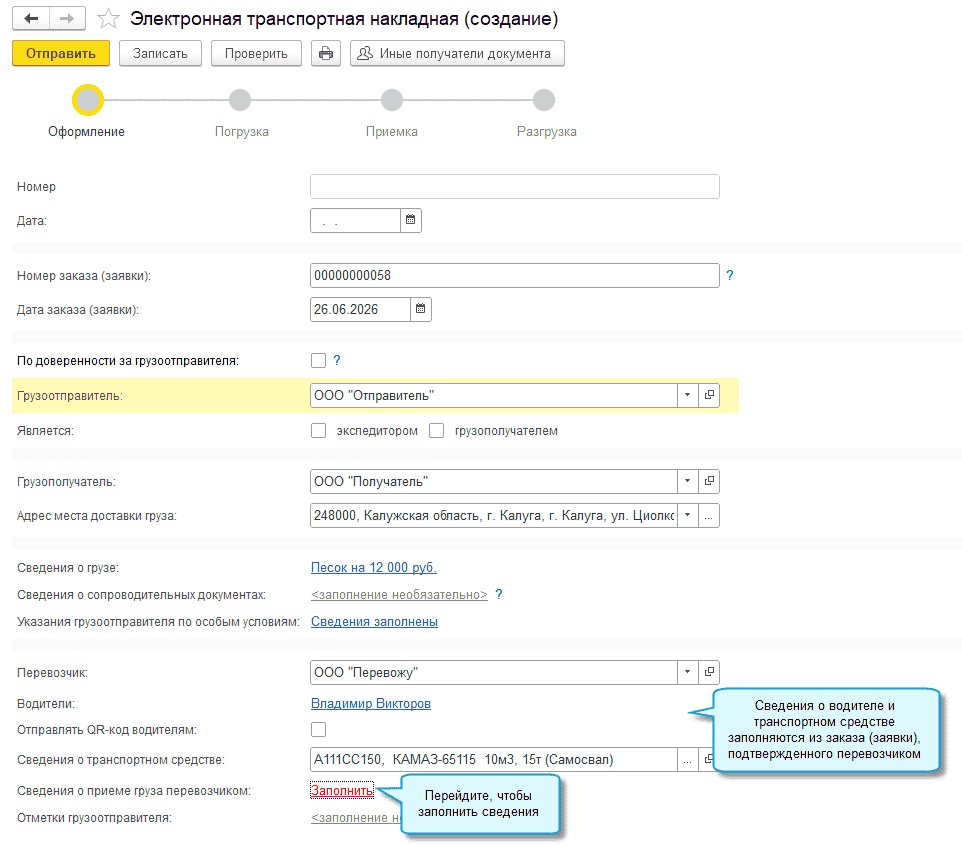Click the transport field with КАМАЗ-65115
This screenshot has width=962, height=845.
point(494,760)
